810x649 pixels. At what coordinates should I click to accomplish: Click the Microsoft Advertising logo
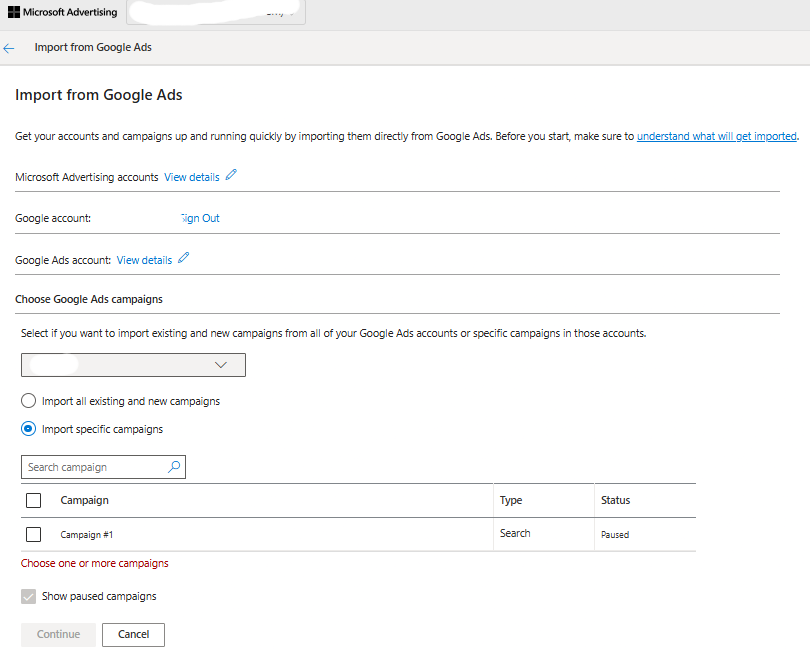(63, 12)
